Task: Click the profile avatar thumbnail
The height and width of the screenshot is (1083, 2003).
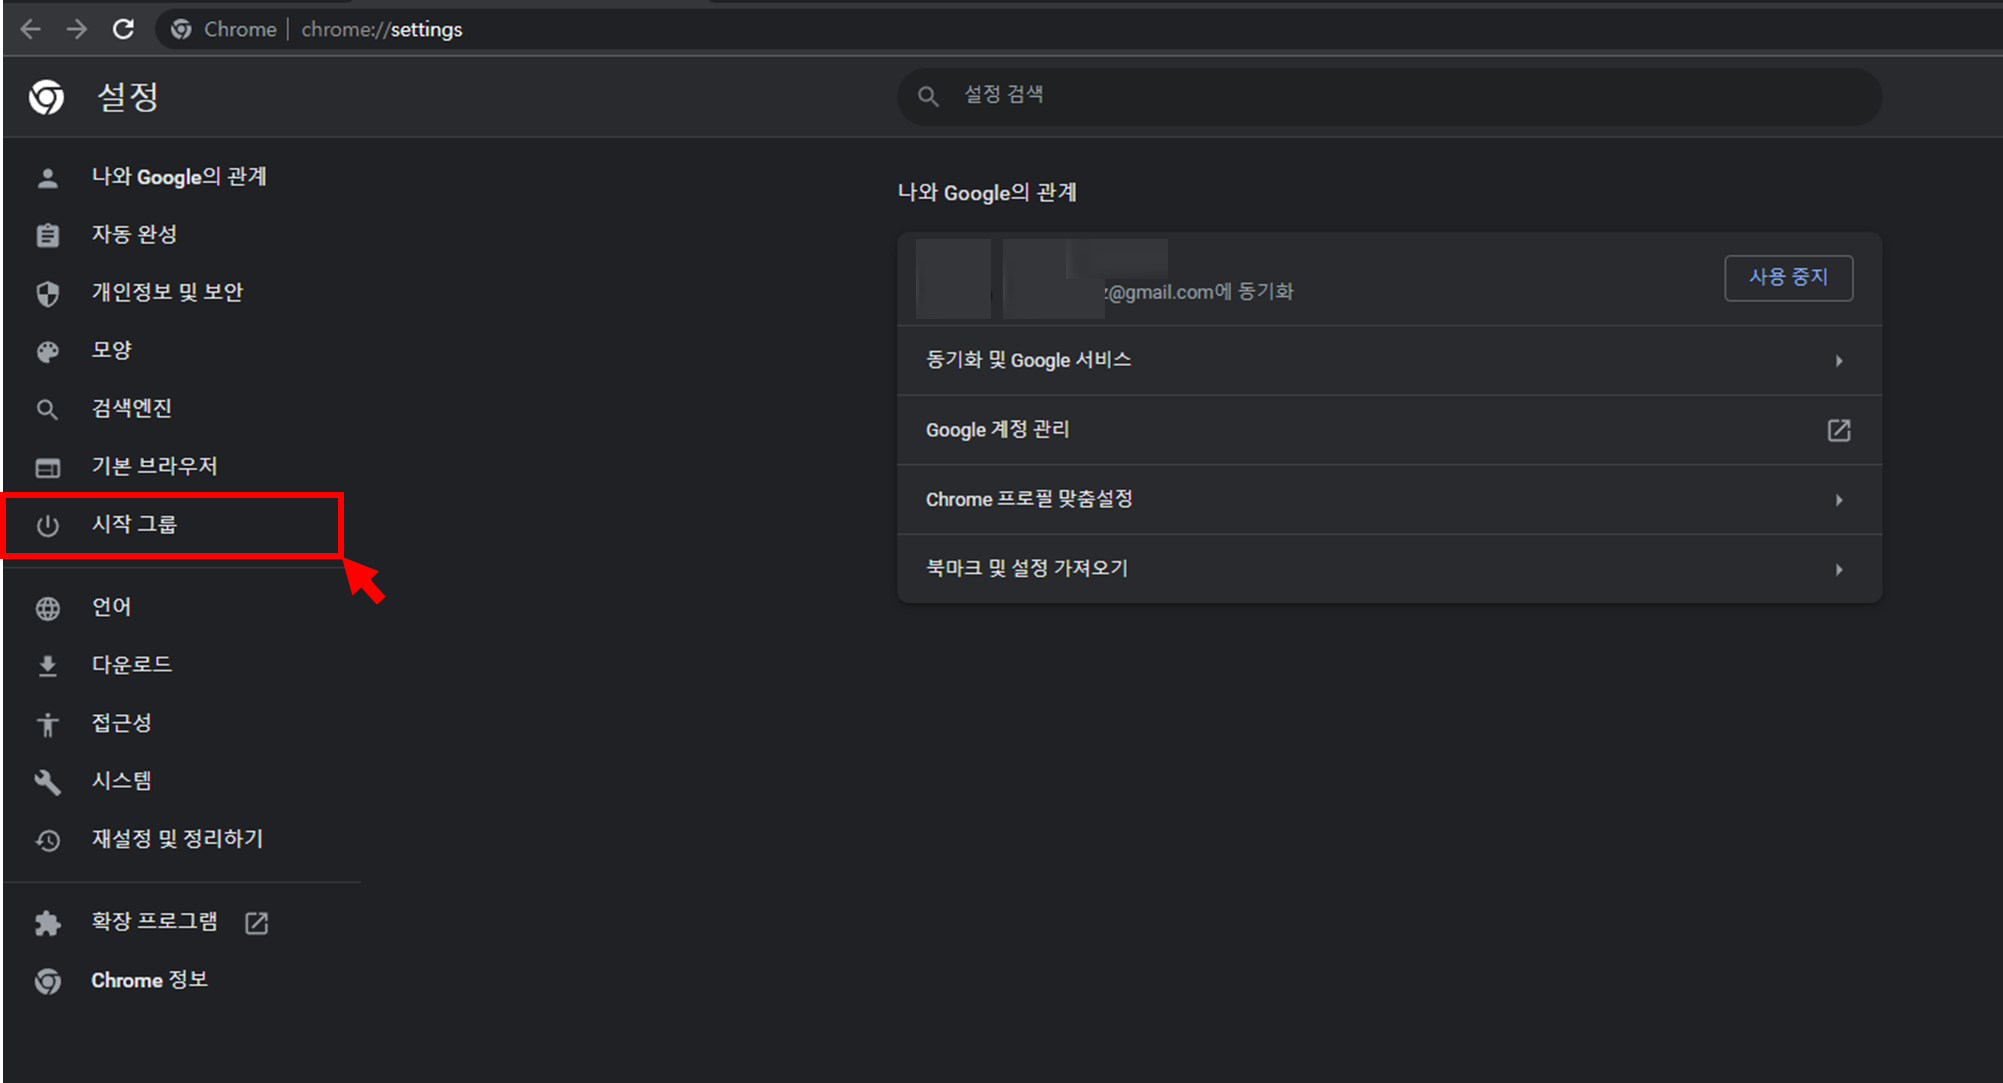Action: [x=953, y=279]
